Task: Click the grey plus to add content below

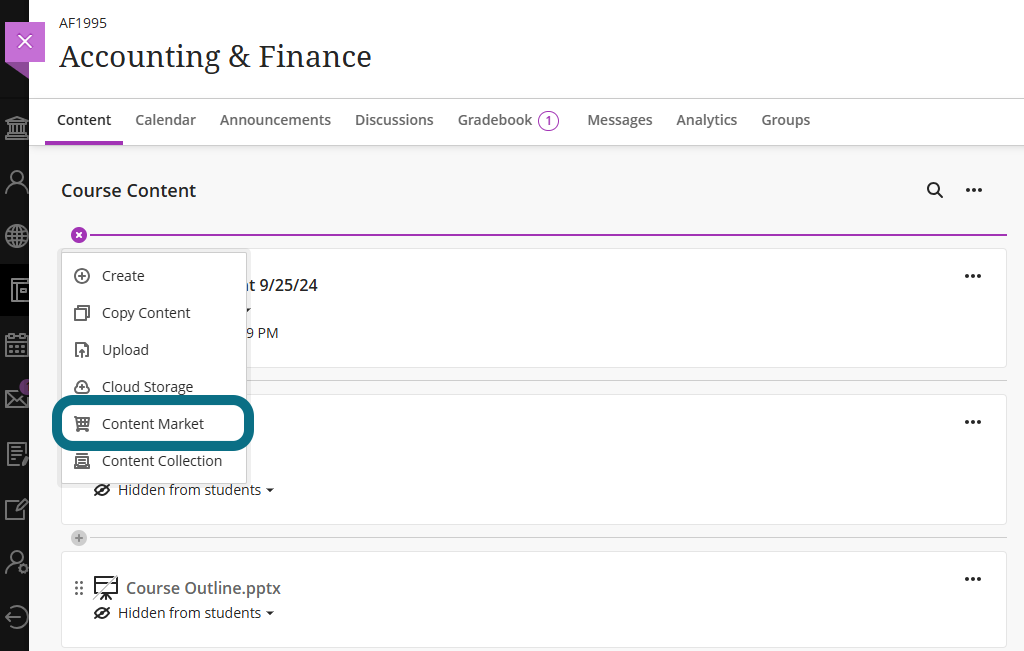Action: pos(79,538)
